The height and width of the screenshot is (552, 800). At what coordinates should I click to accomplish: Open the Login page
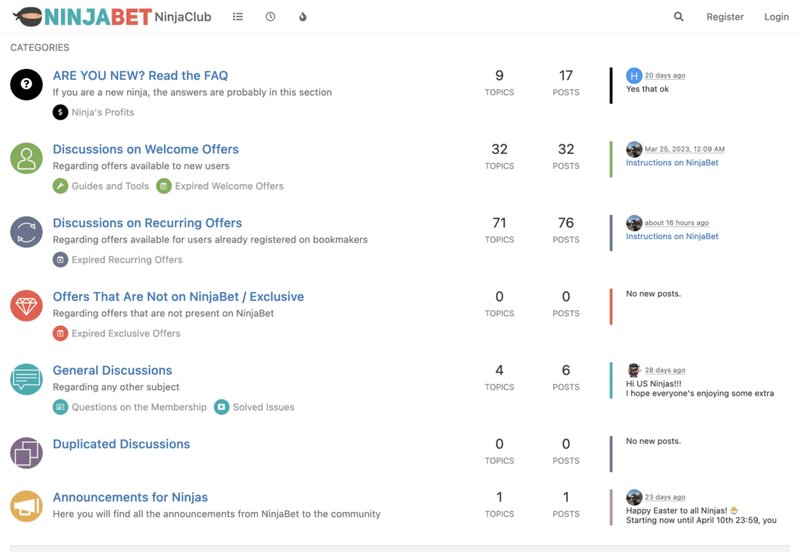pos(776,17)
